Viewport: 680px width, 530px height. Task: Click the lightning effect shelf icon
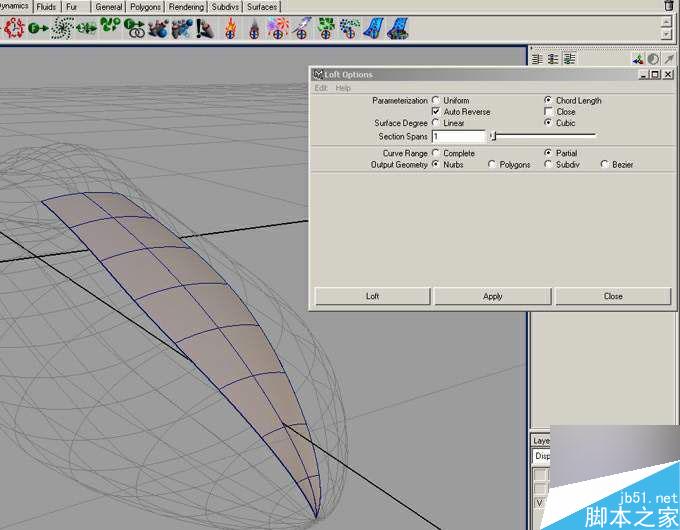point(301,27)
